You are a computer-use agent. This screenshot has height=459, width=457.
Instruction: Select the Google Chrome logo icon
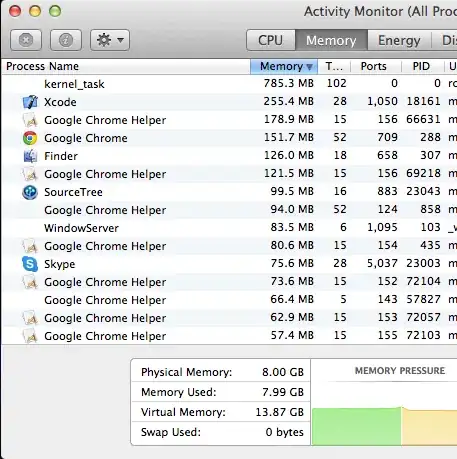pos(30,138)
